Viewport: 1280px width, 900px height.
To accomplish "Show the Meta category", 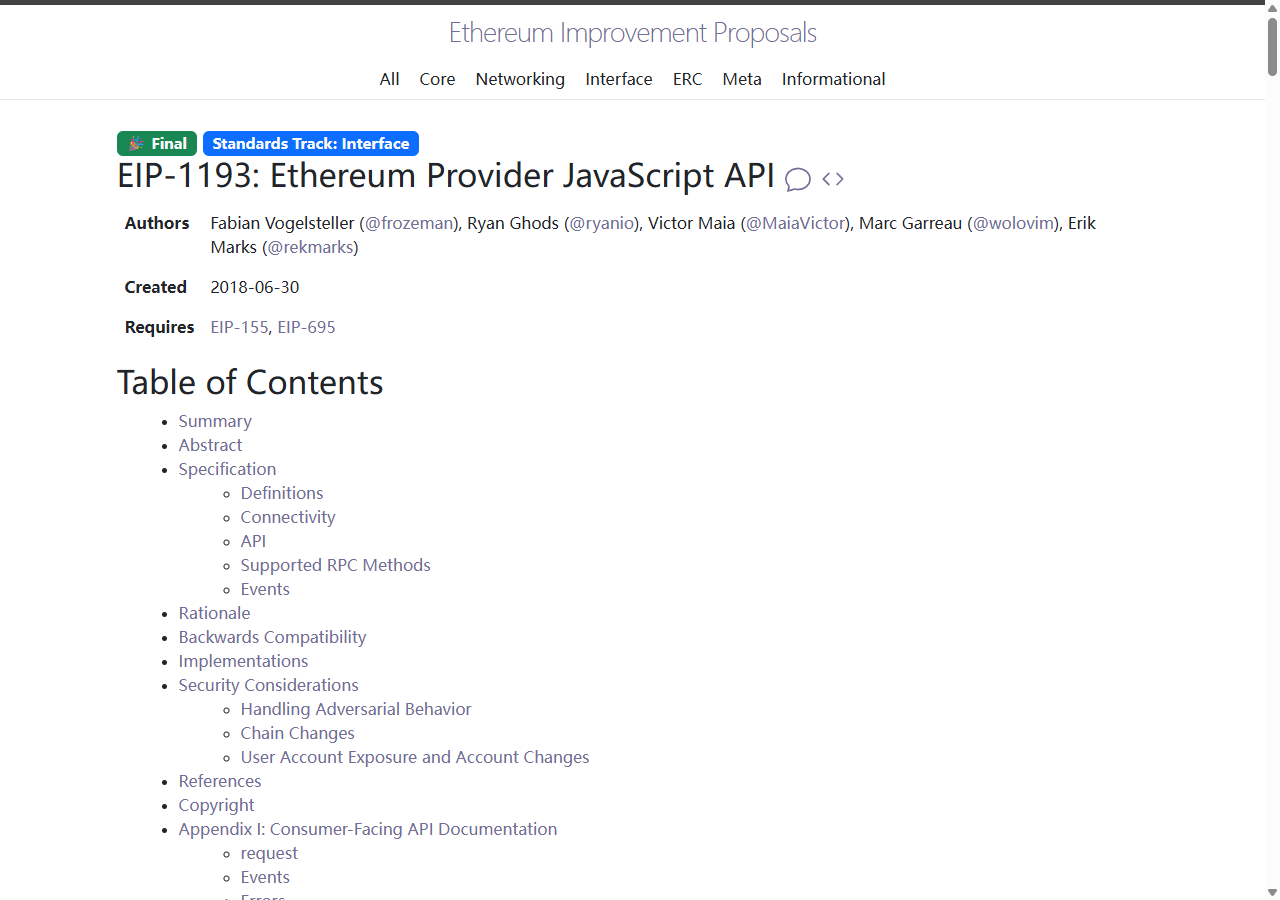I will click(x=742, y=79).
